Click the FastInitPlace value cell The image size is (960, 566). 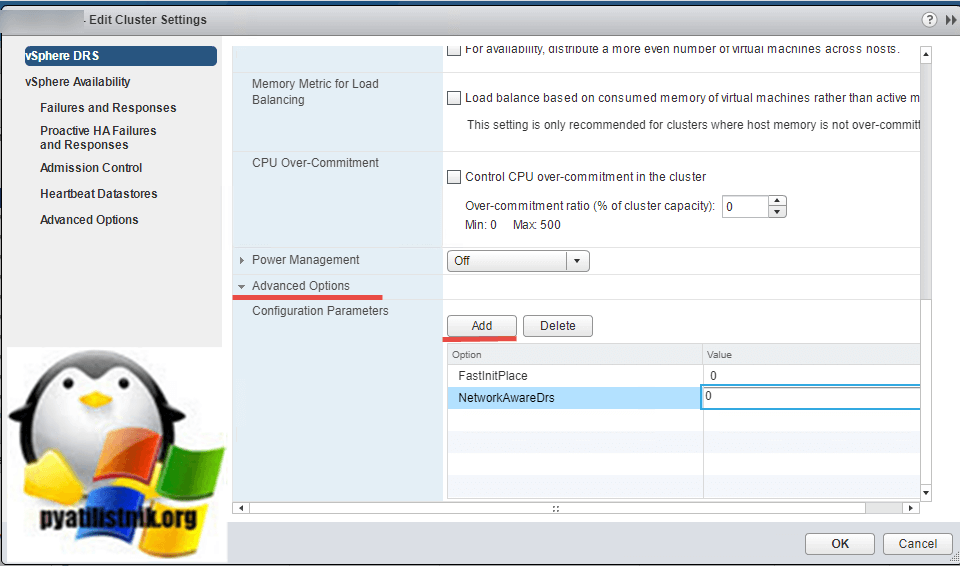tap(811, 375)
